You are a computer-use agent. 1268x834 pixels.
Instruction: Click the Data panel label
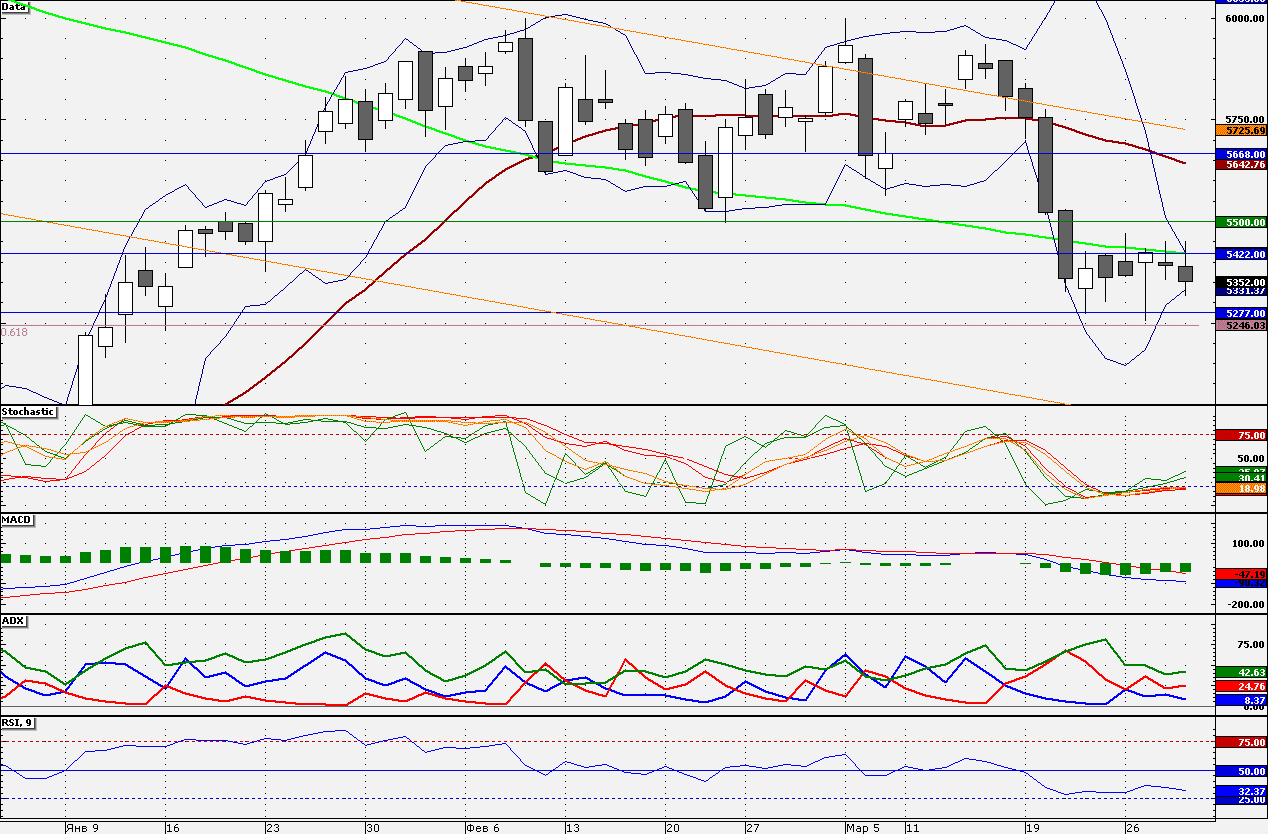[15, 6]
